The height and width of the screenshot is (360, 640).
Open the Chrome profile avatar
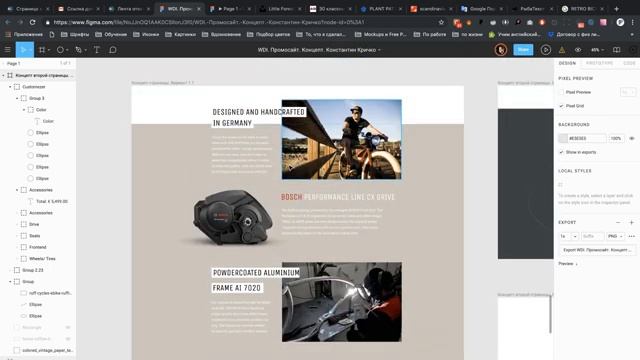point(620,22)
